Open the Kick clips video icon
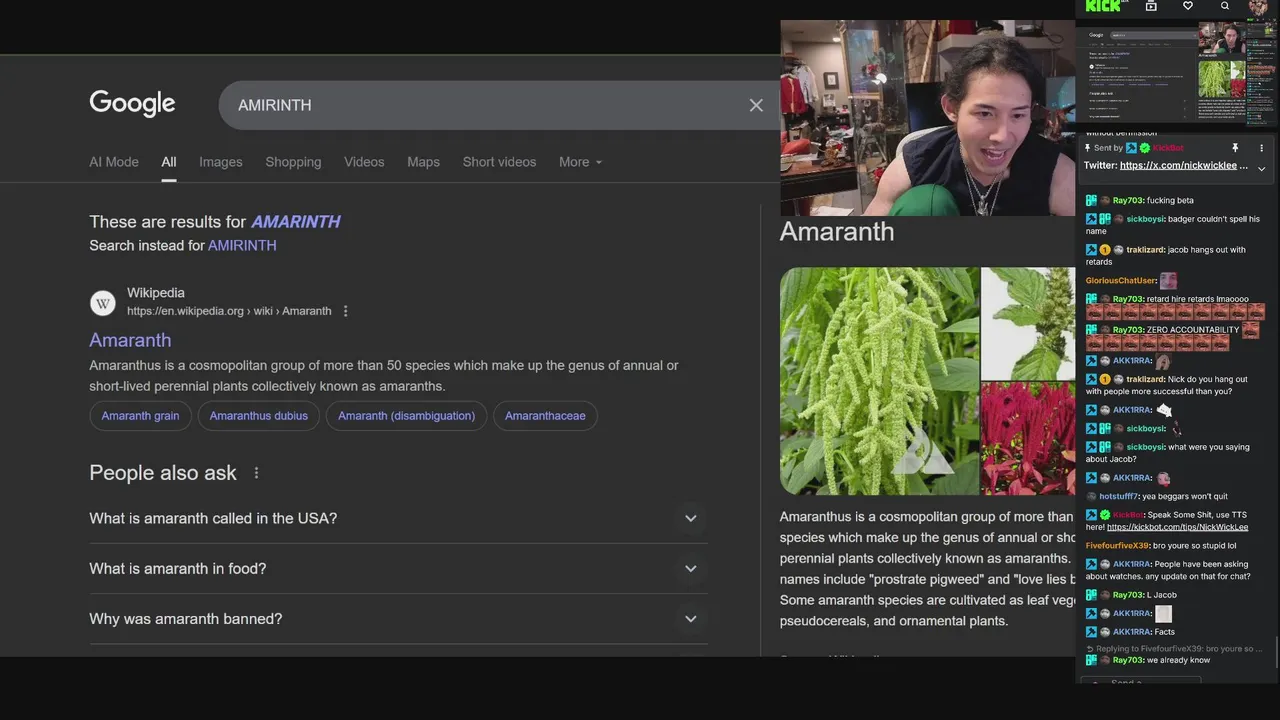The height and width of the screenshot is (720, 1280). coord(1151,6)
